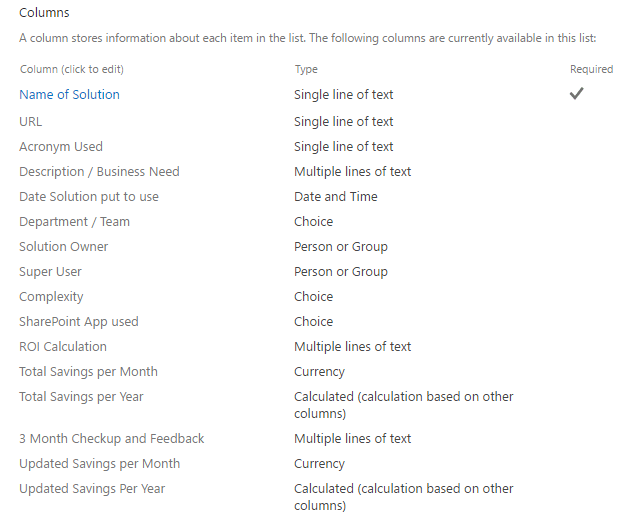Viewport: 631px width, 519px height.
Task: Open the Complexity column settings
Action: pos(51,296)
